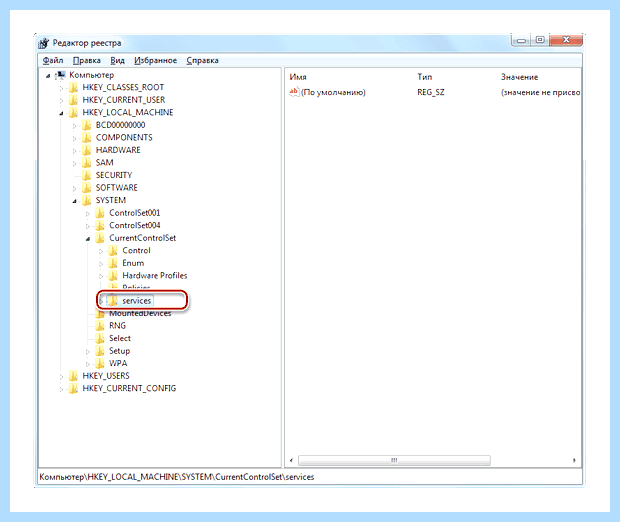Expand the HKEY_USERS node
Image resolution: width=620 pixels, height=522 pixels.
(x=61, y=377)
